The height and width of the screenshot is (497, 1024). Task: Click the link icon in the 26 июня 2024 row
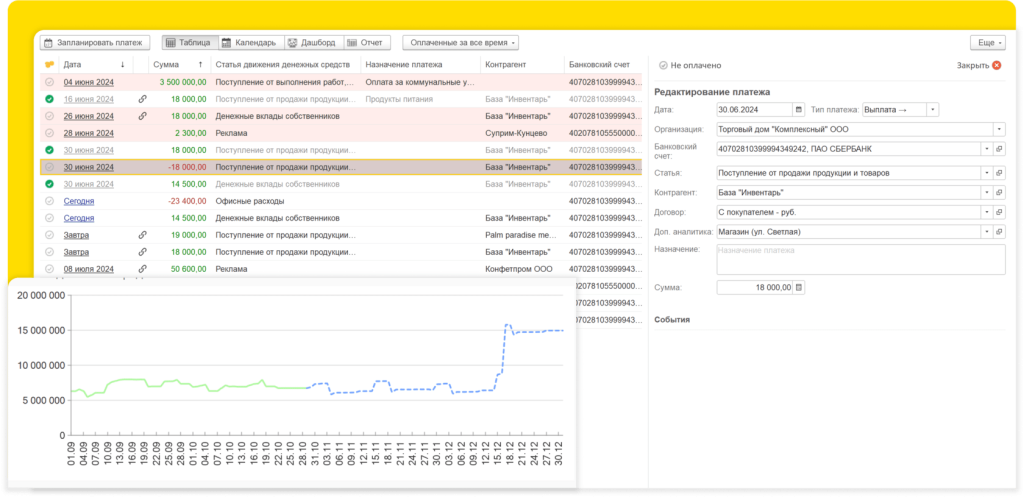tap(142, 116)
